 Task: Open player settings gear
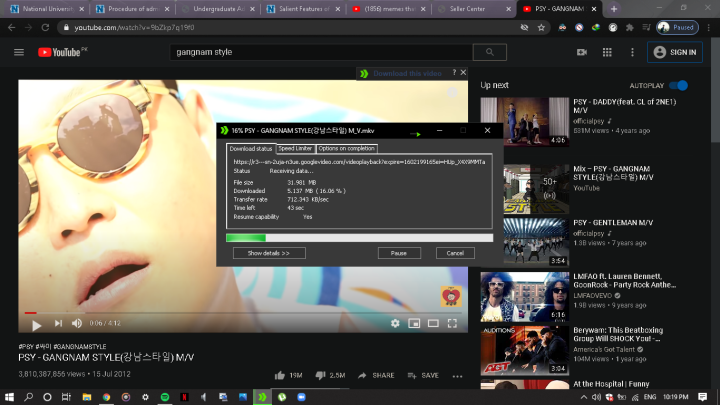pyautogui.click(x=395, y=323)
